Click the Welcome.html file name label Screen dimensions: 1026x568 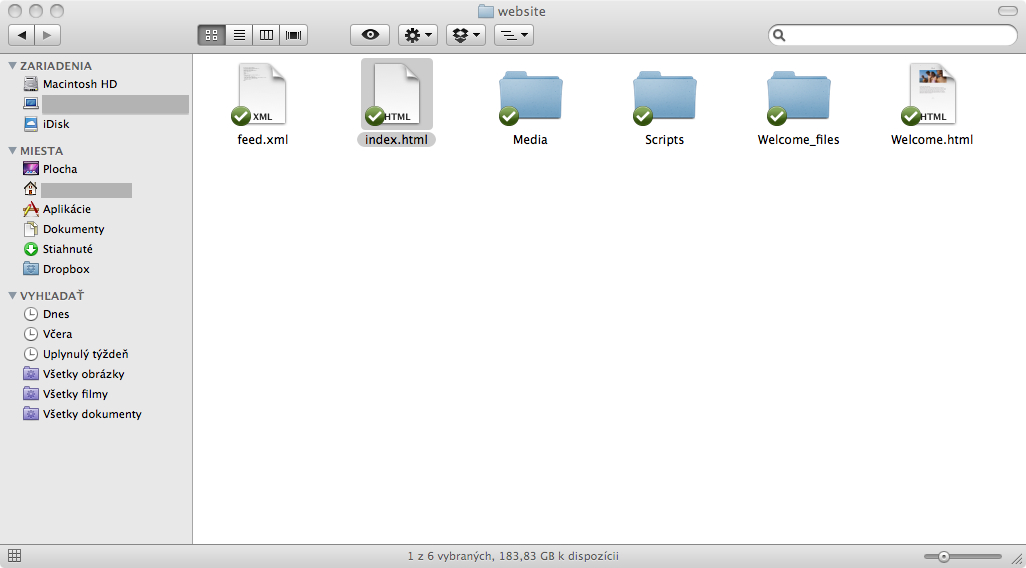(932, 139)
